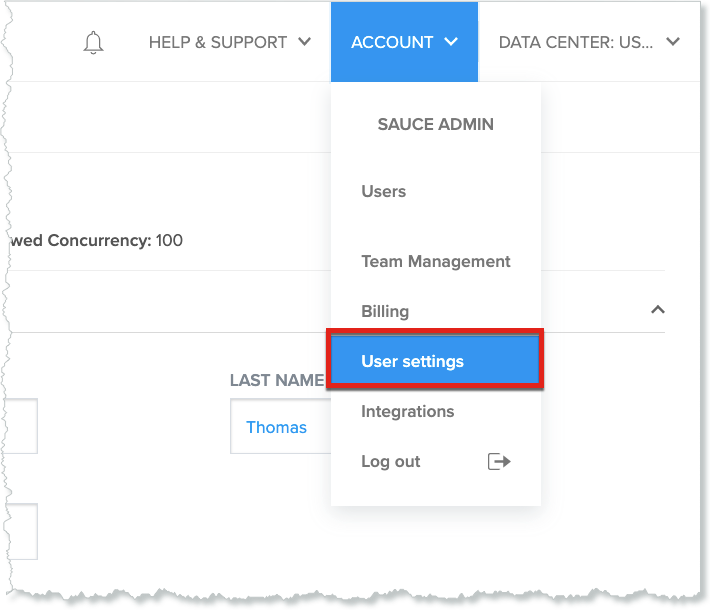
Task: Focus the Last Name field containing Thomas
Action: click(280, 427)
